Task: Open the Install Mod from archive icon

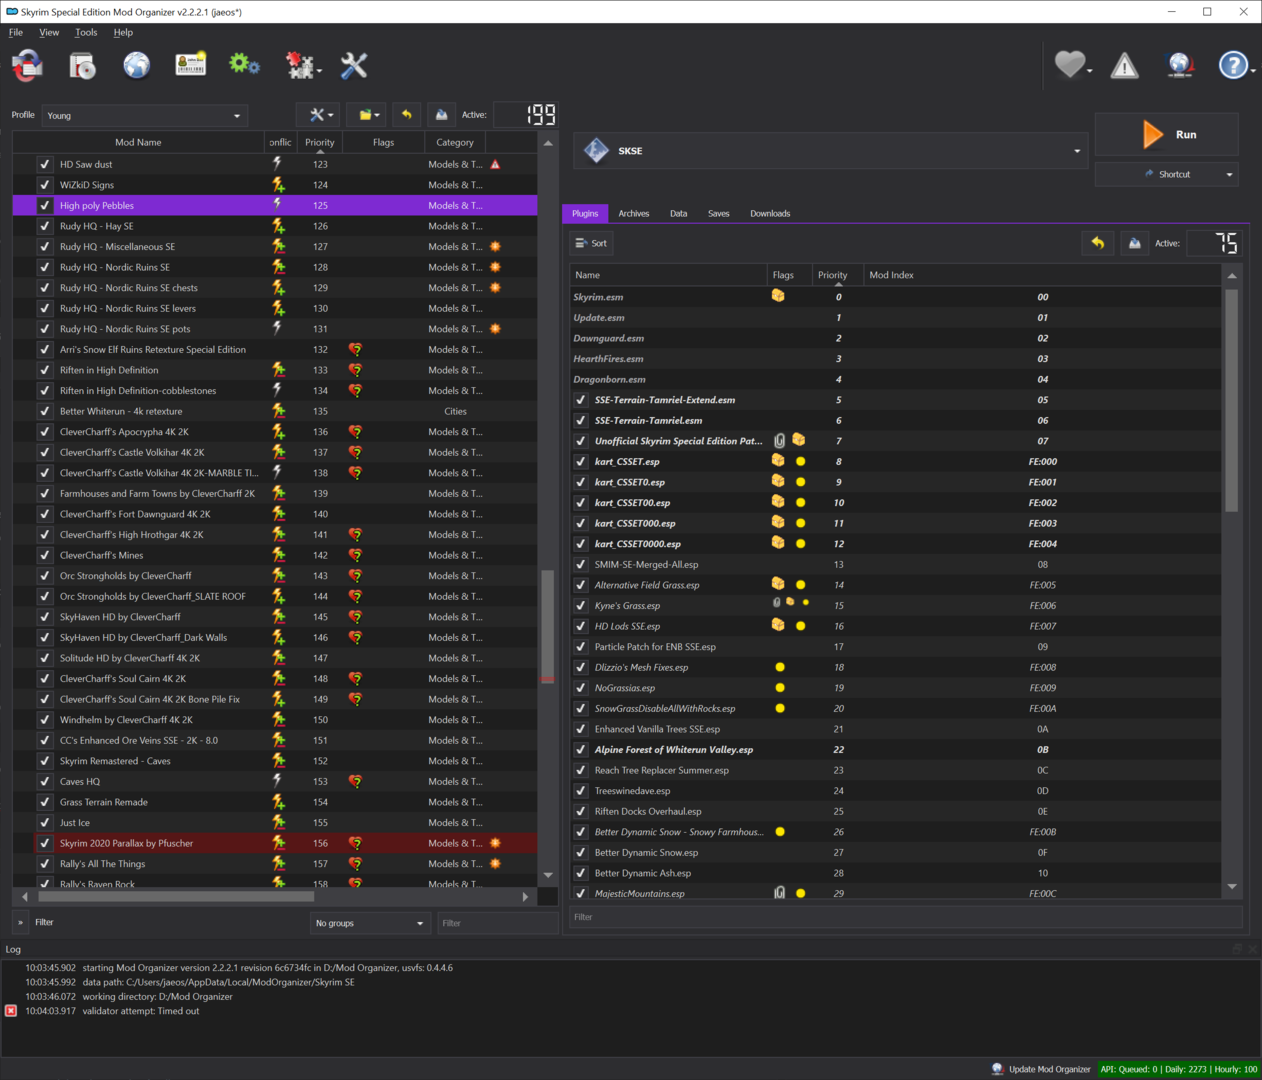Action: [x=82, y=66]
